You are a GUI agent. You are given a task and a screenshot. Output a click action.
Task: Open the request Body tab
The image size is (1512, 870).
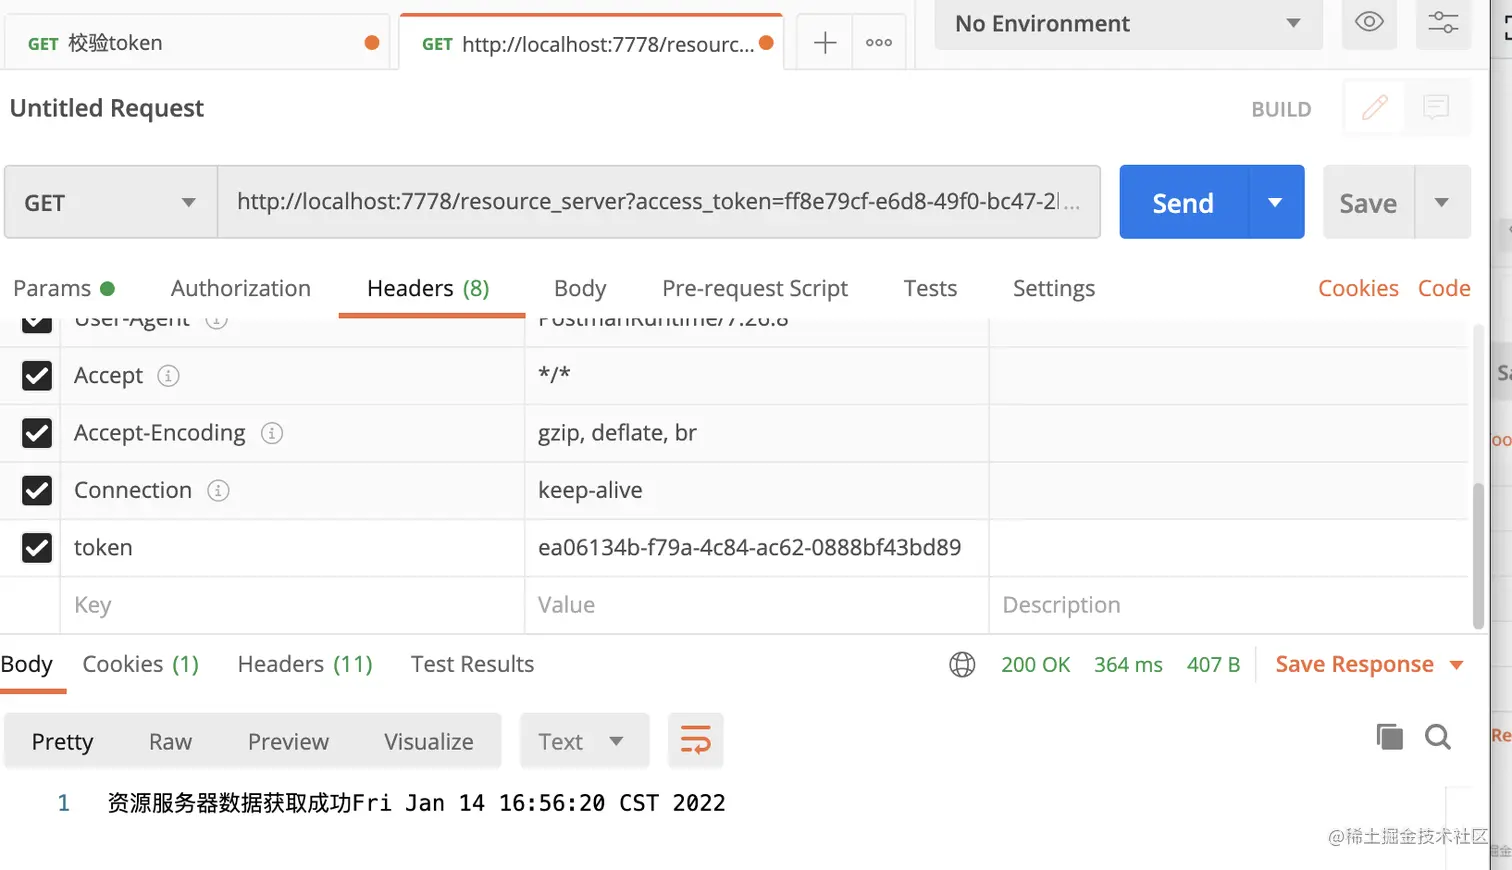(580, 288)
